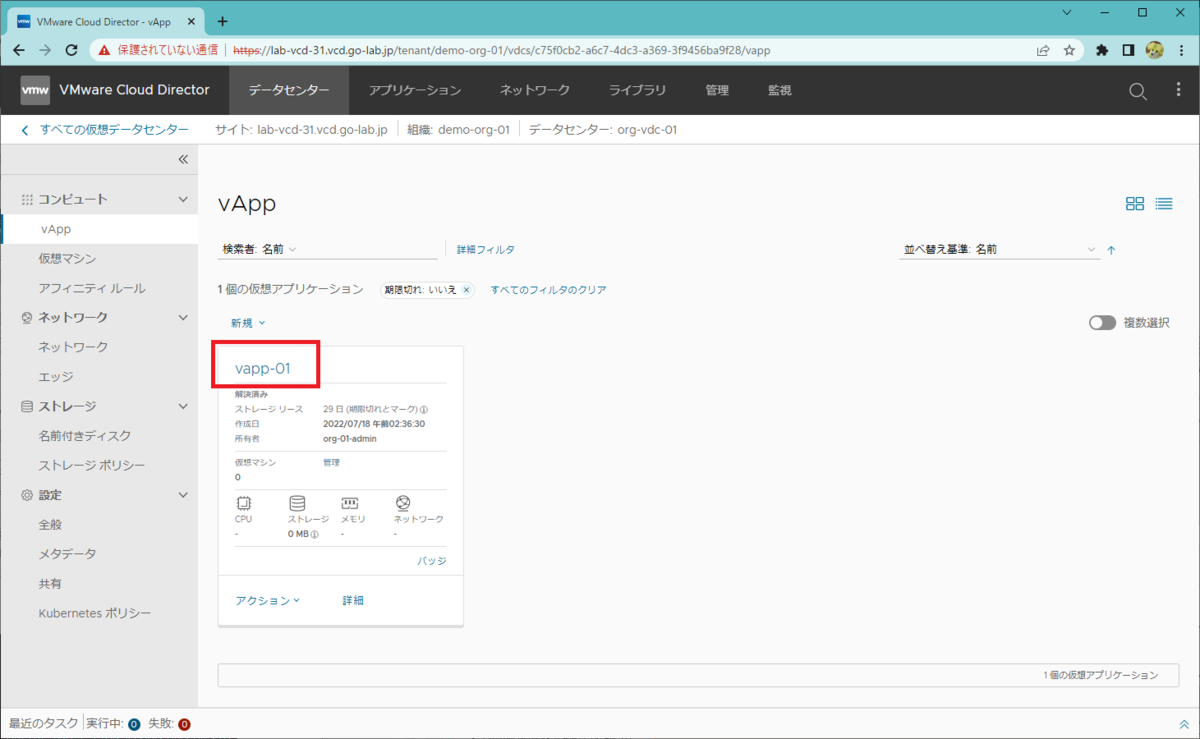Open the three-dot user menu in header
Viewport: 1200px width, 739px height.
point(1178,90)
